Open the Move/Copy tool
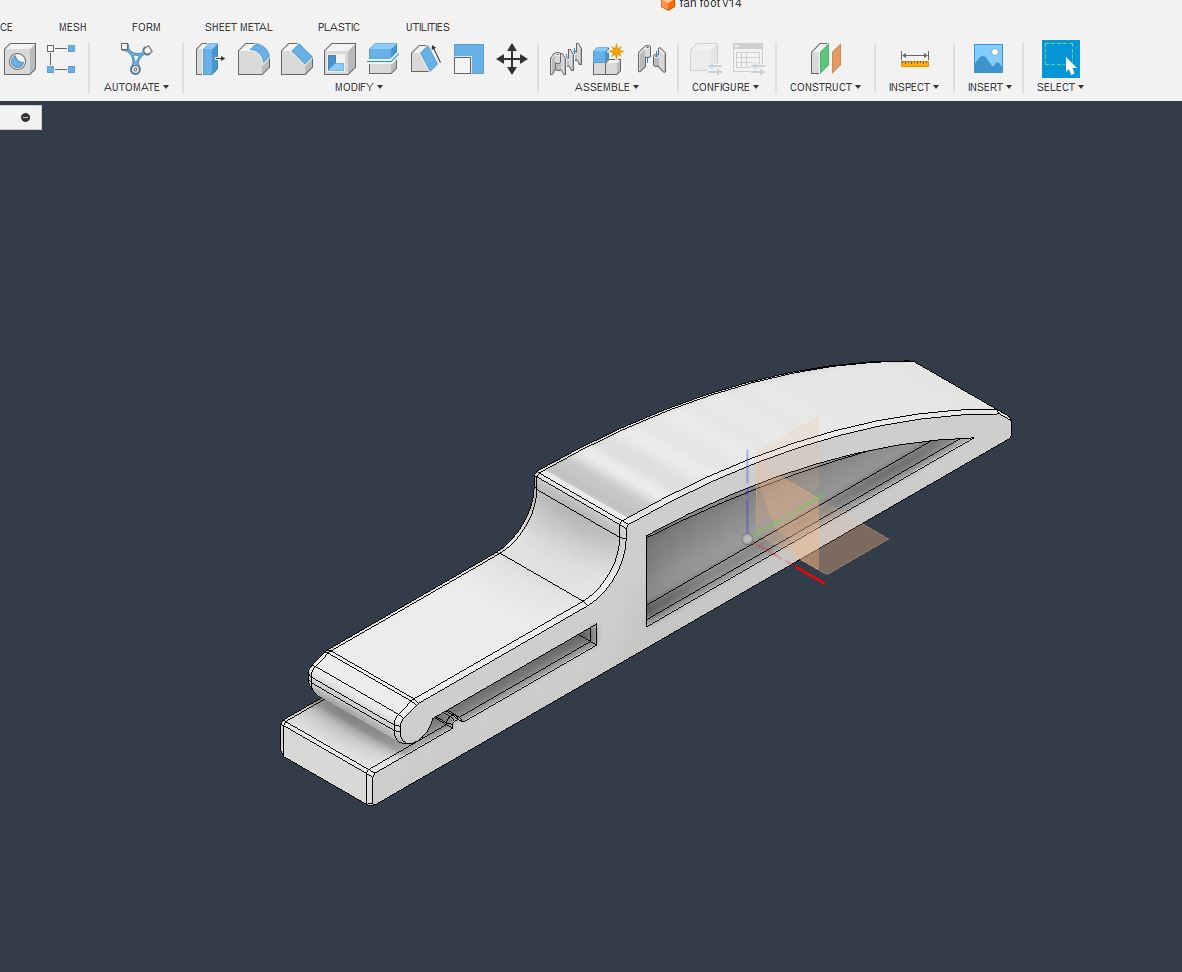The height and width of the screenshot is (972, 1182). pos(511,59)
